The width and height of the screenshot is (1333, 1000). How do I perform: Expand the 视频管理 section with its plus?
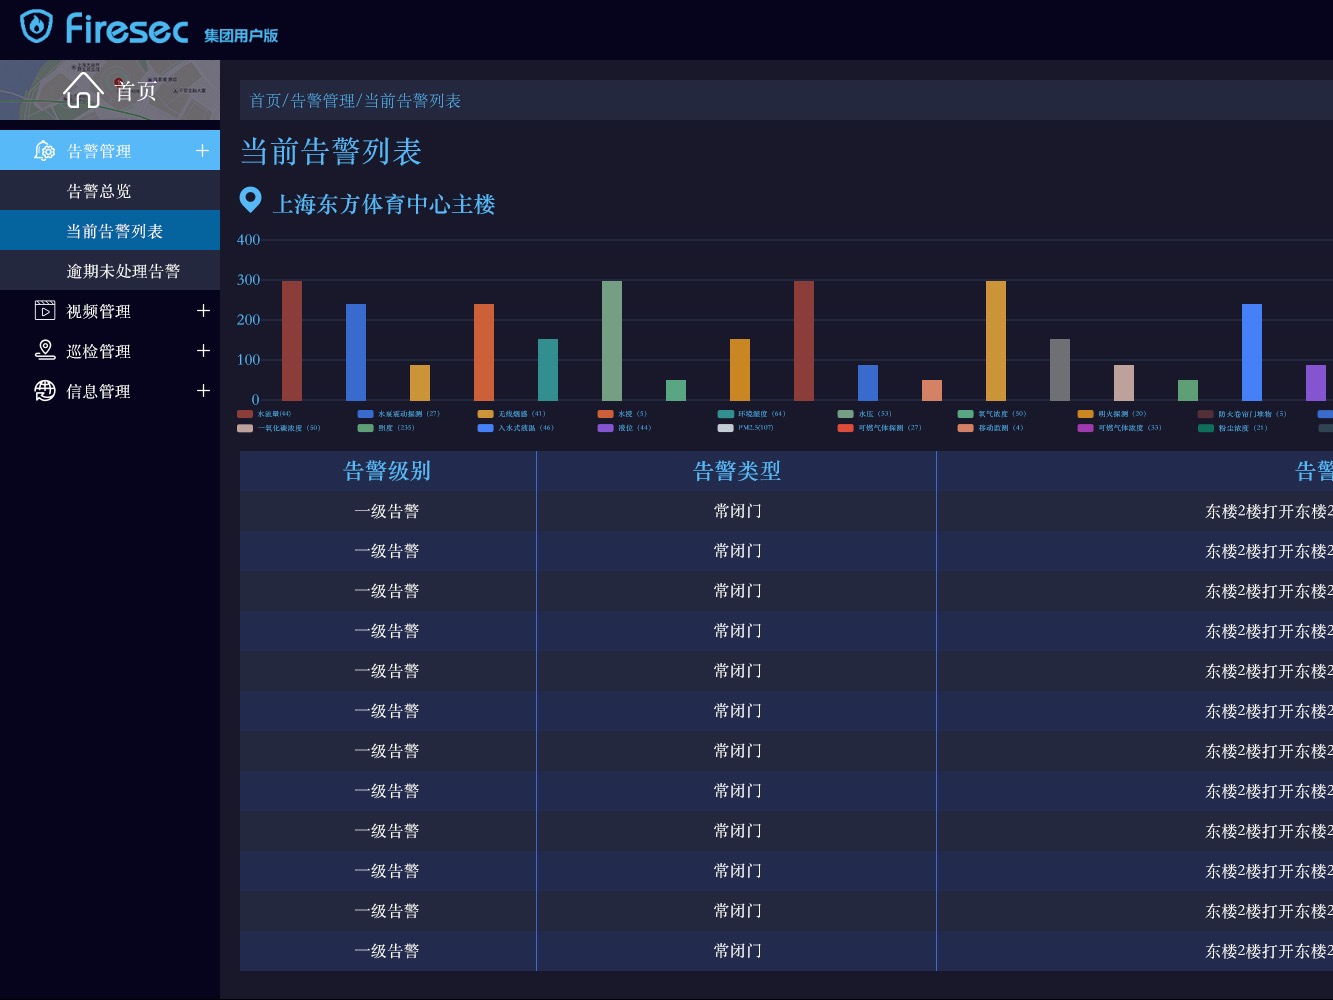click(203, 311)
